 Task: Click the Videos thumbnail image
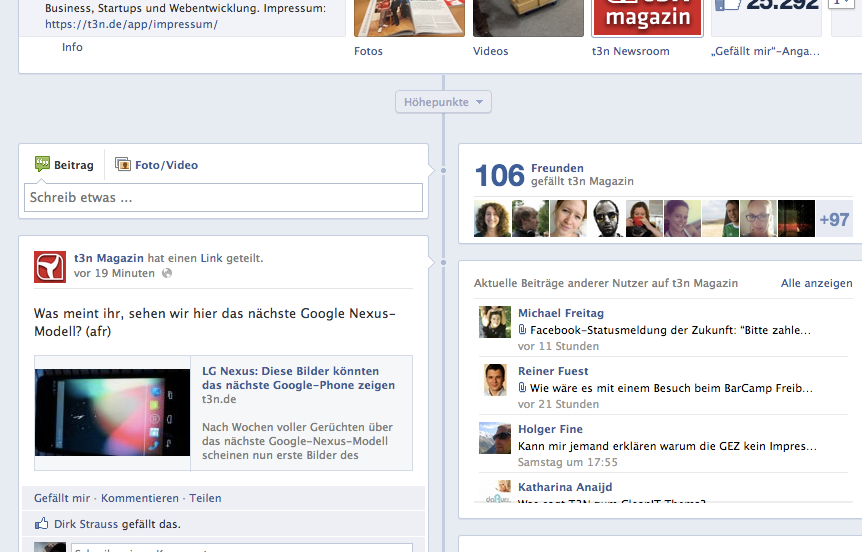tap(528, 18)
